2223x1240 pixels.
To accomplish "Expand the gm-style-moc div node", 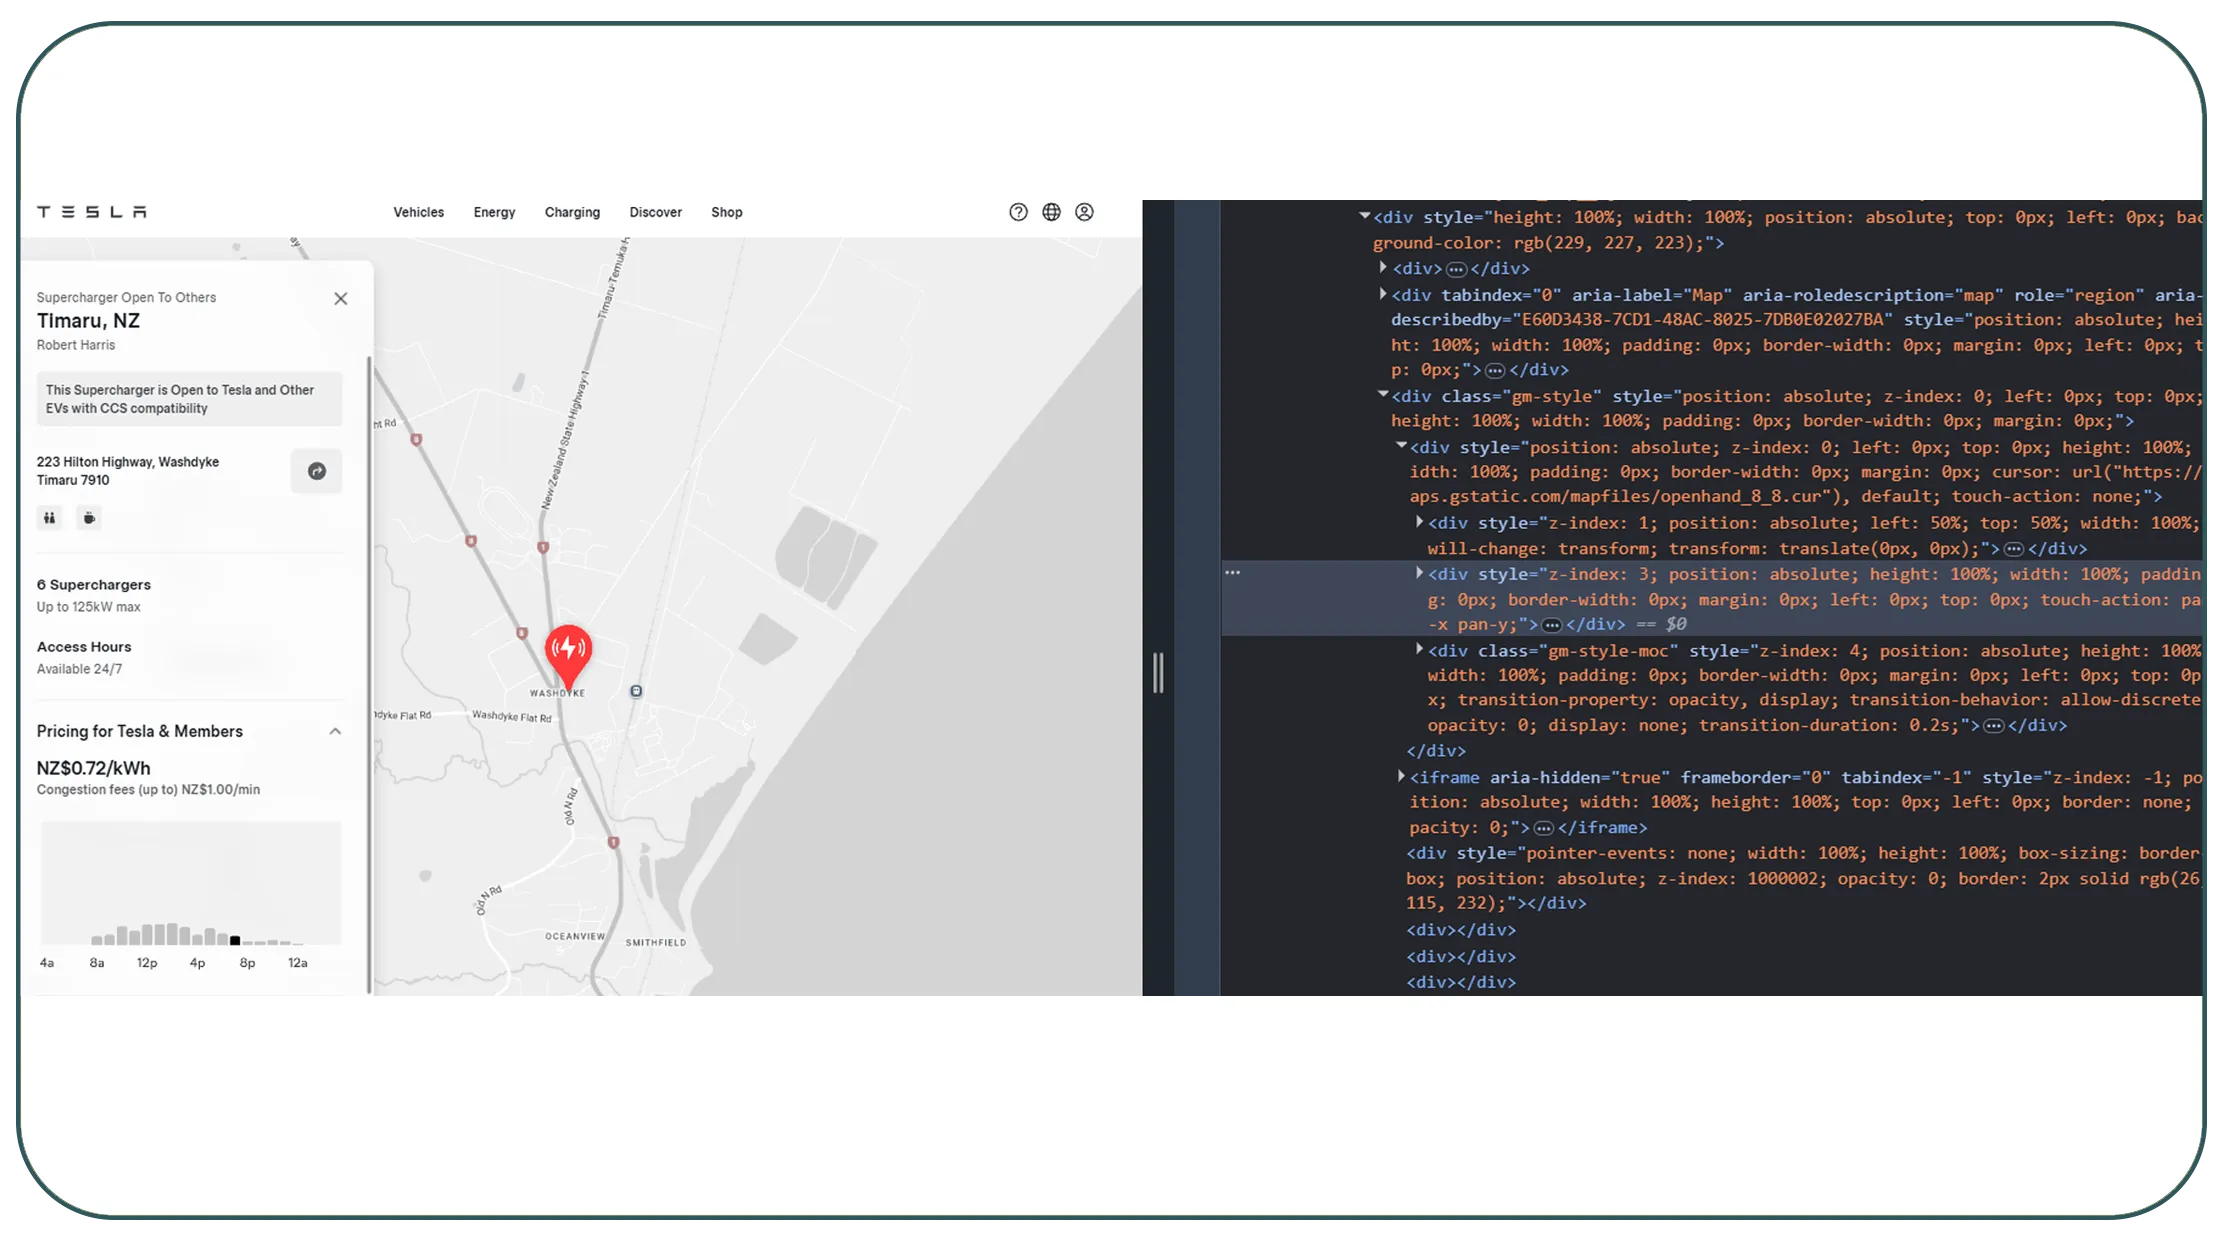I will tap(1419, 650).
